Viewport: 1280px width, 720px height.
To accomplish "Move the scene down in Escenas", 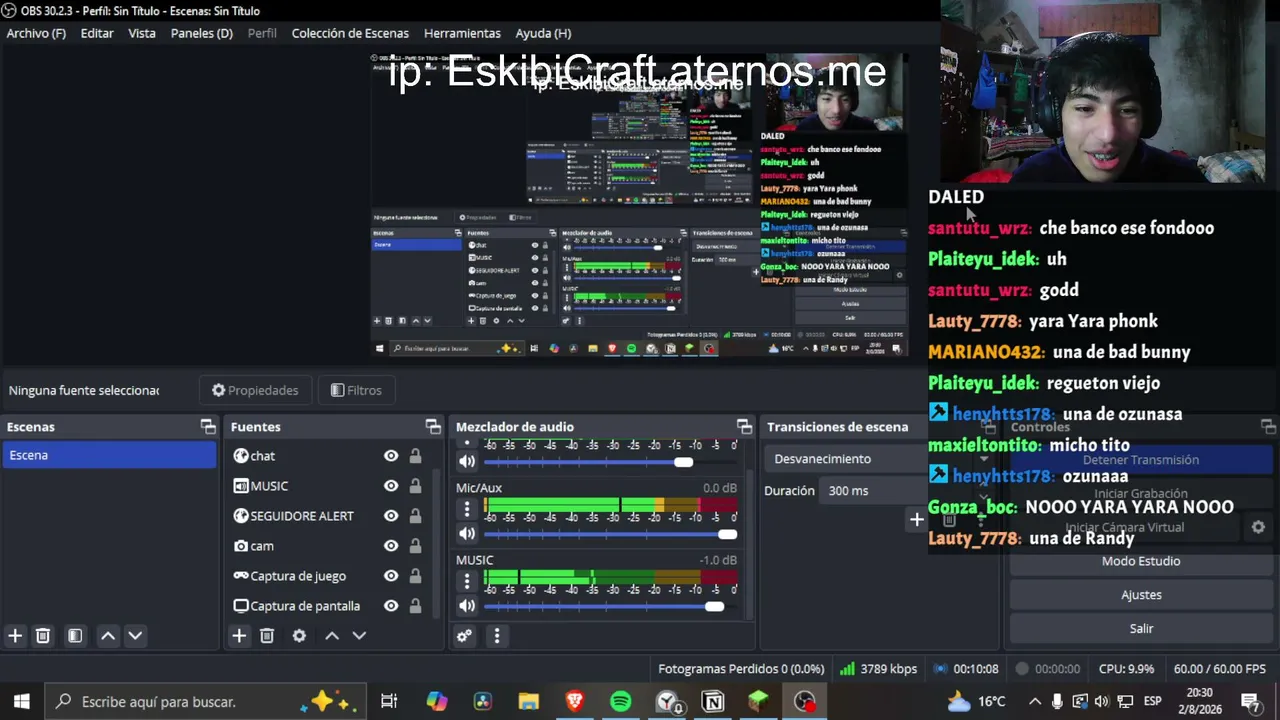I will click(135, 636).
